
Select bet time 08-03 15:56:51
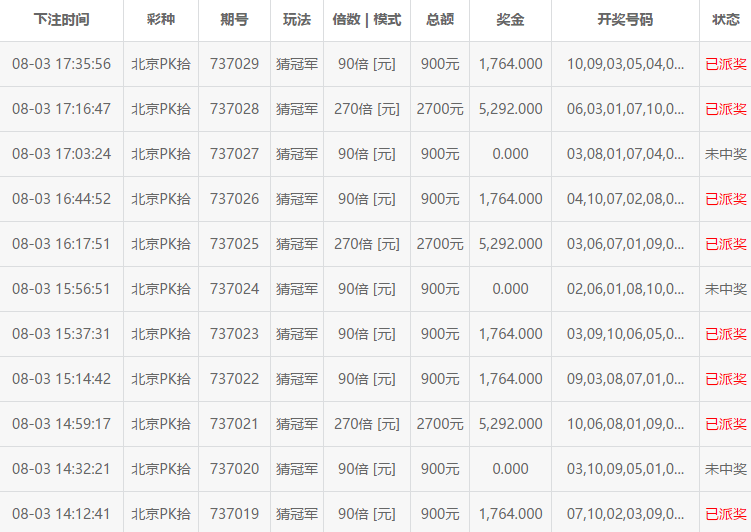click(x=61, y=289)
